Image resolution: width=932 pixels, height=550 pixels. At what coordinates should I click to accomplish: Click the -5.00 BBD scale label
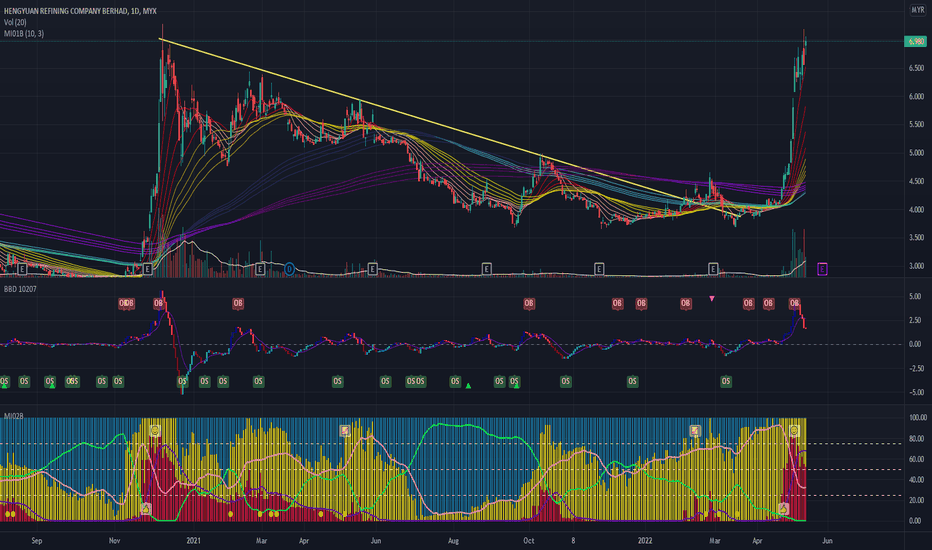pos(915,392)
